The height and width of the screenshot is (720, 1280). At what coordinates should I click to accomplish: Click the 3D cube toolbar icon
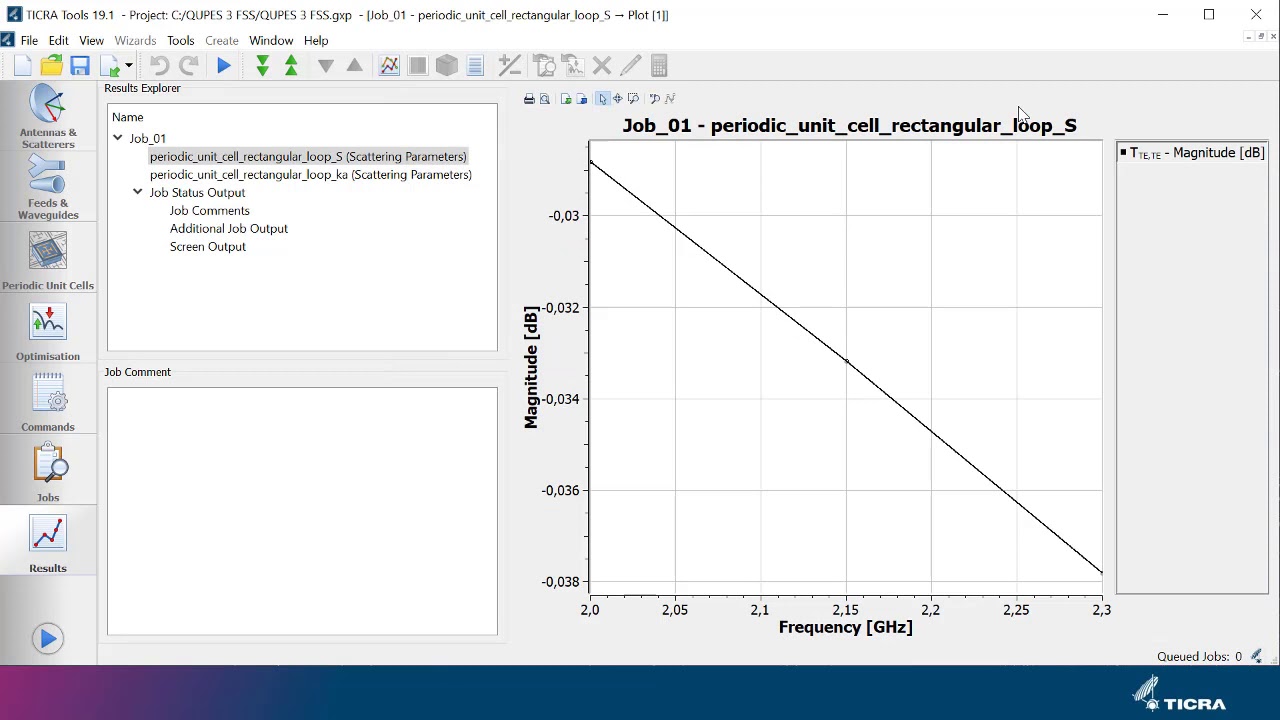tap(447, 66)
